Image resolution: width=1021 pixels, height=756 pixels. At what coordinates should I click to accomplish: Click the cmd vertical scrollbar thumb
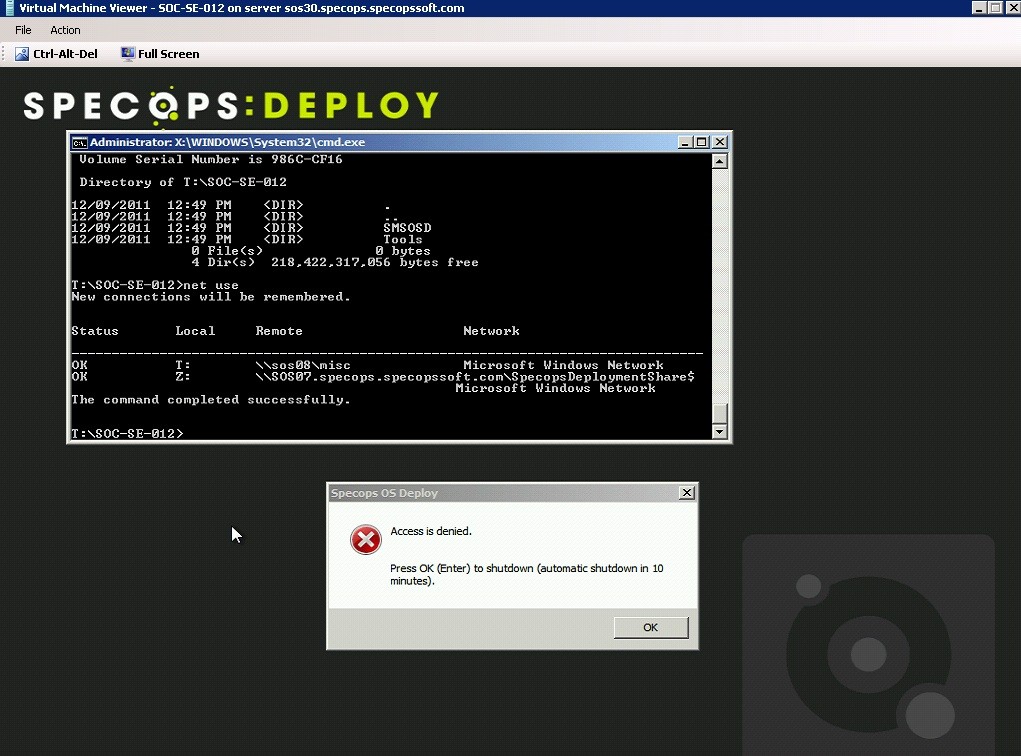coord(720,413)
